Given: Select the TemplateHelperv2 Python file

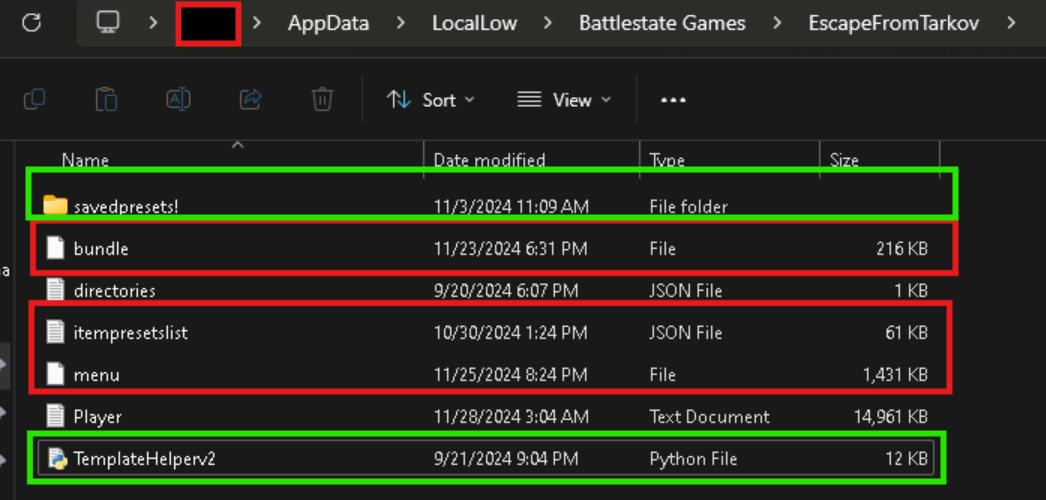Looking at the screenshot, I should [144, 459].
